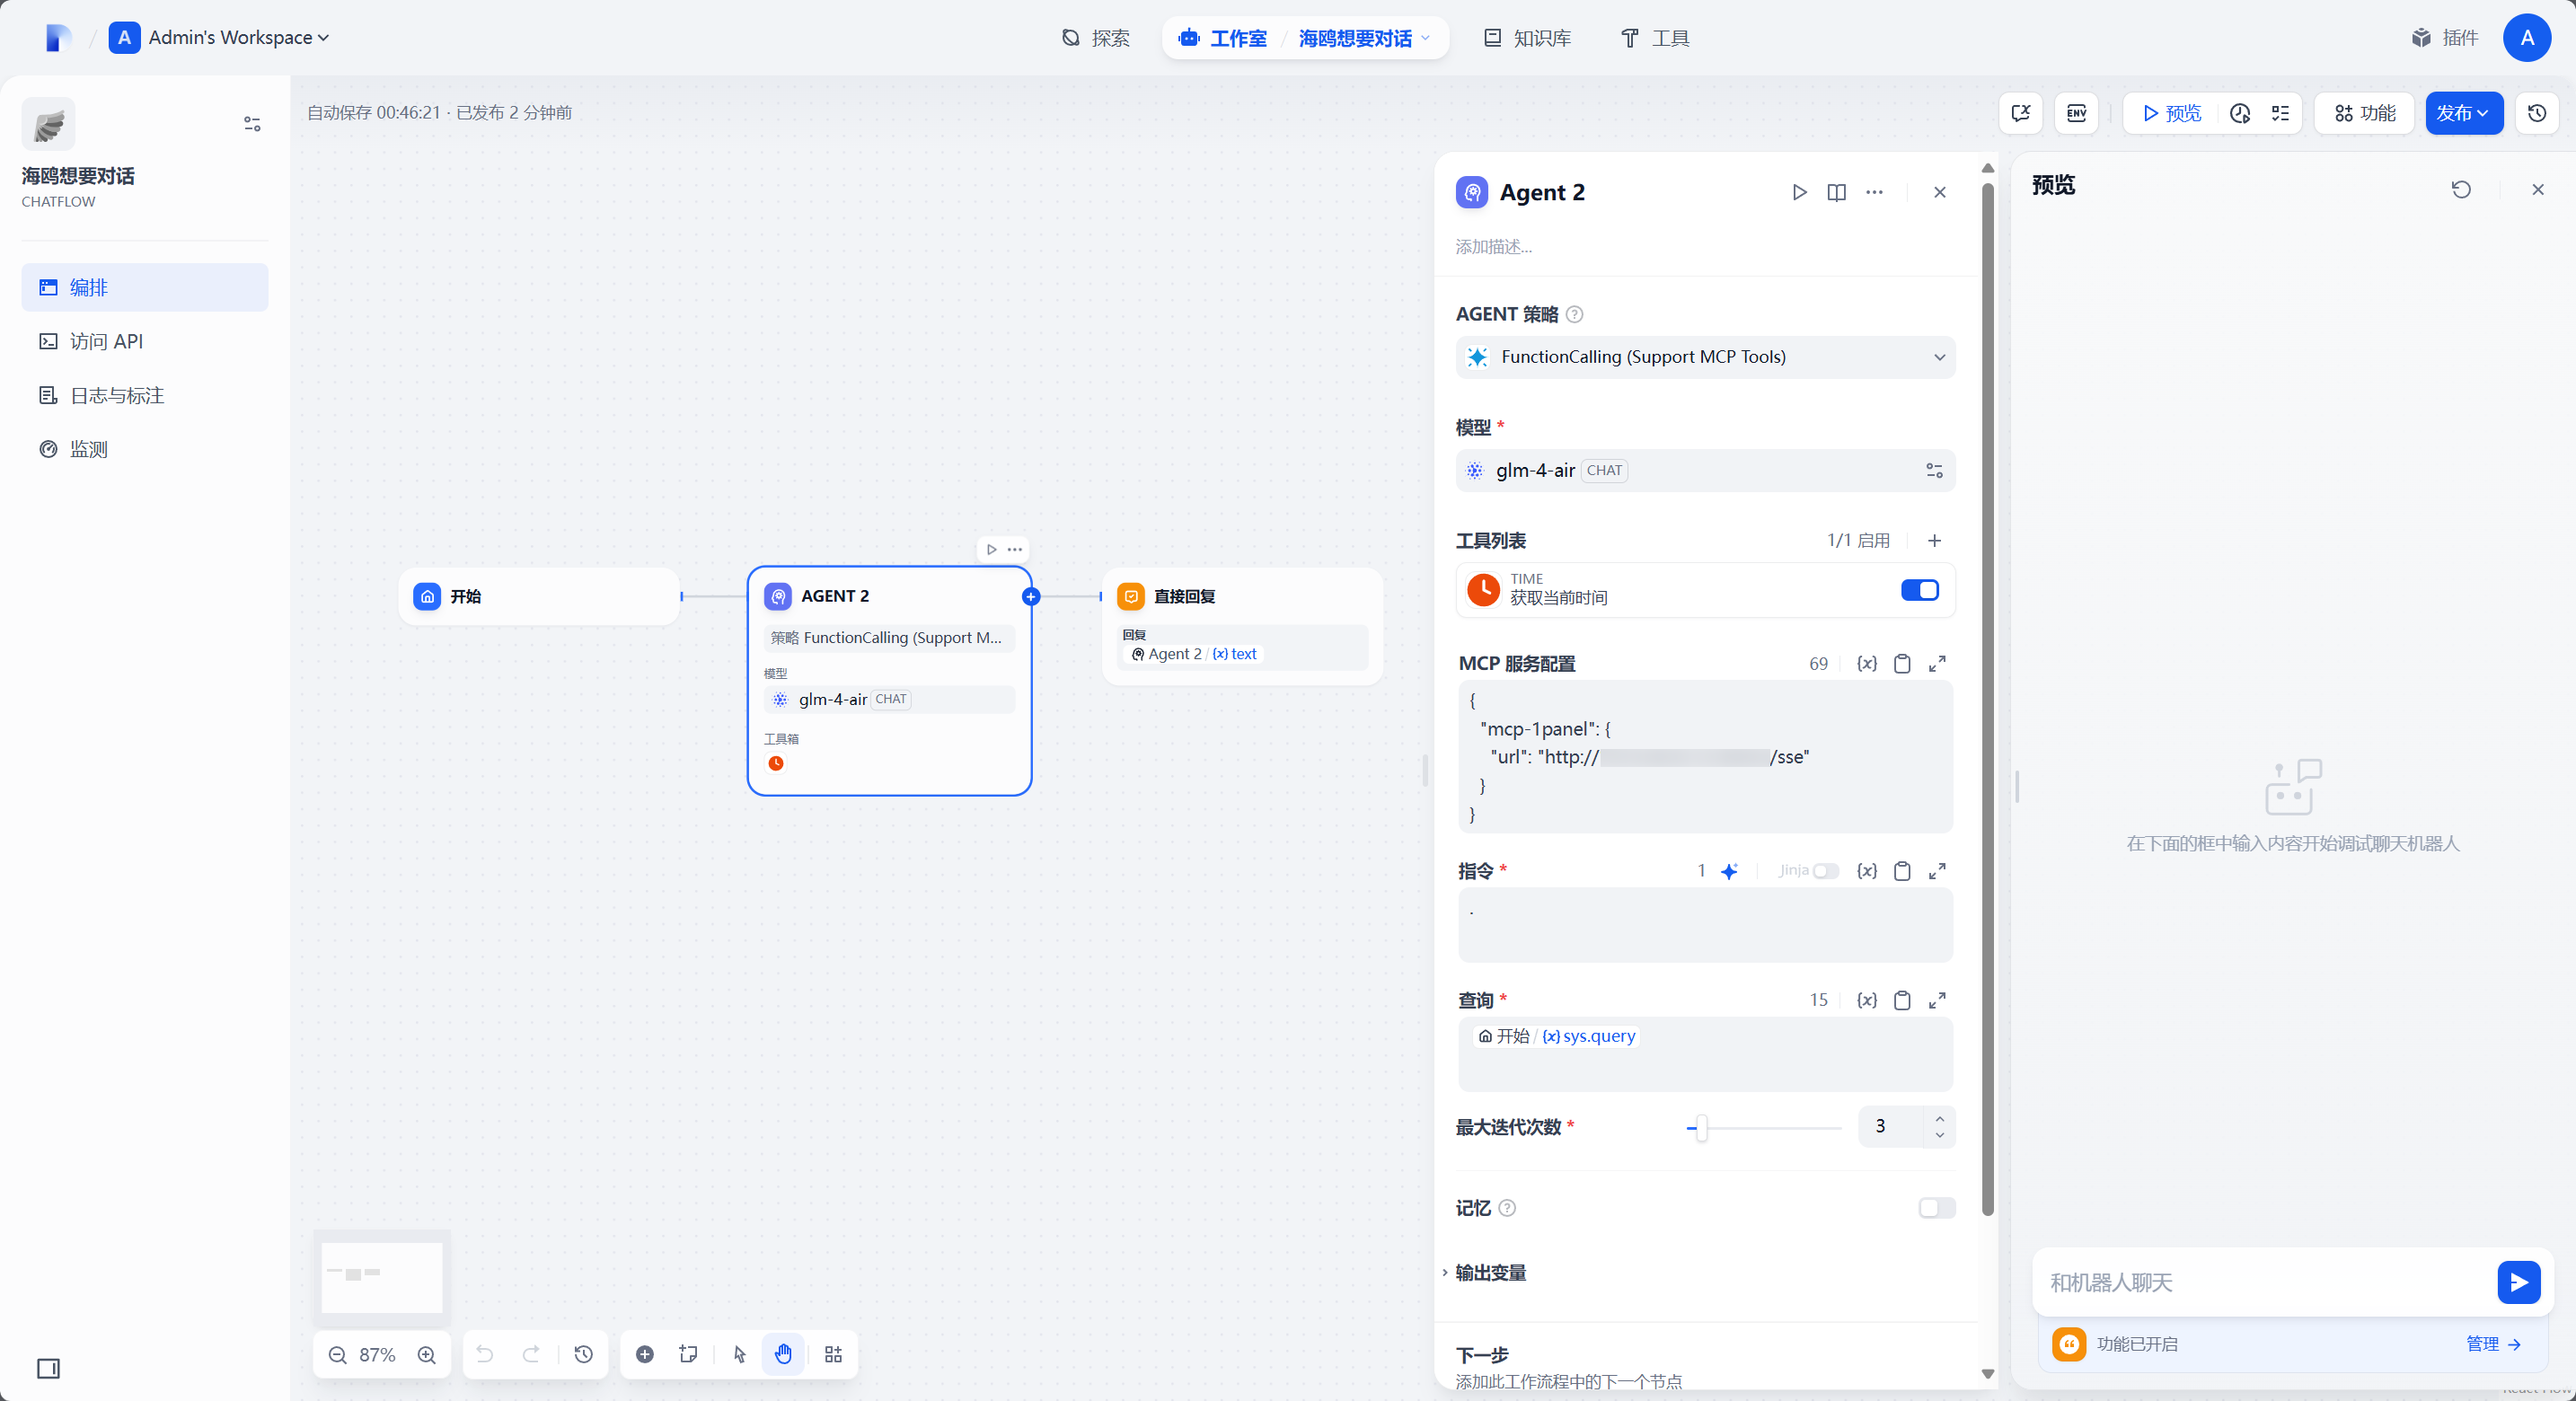Click the 最大迭代次数 slider handle
Image resolution: width=2576 pixels, height=1401 pixels.
(1701, 1127)
